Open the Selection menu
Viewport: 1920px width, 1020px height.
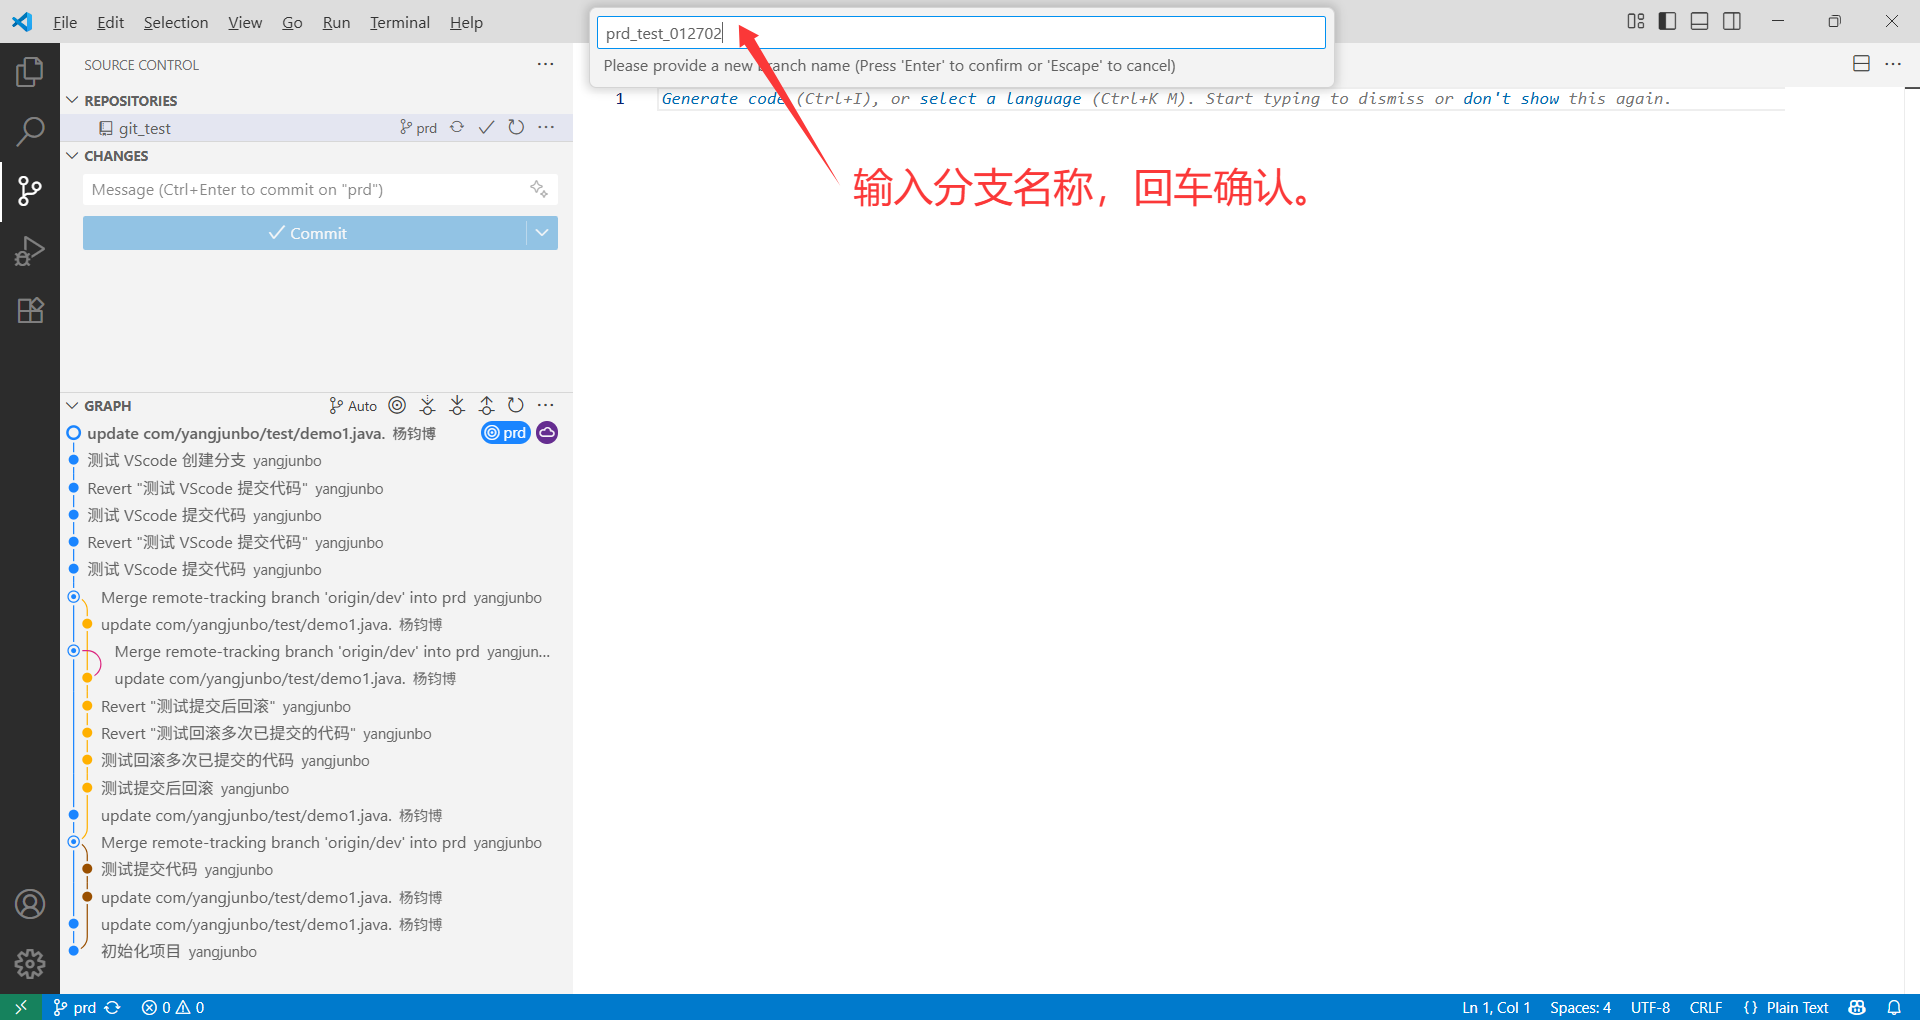point(176,22)
